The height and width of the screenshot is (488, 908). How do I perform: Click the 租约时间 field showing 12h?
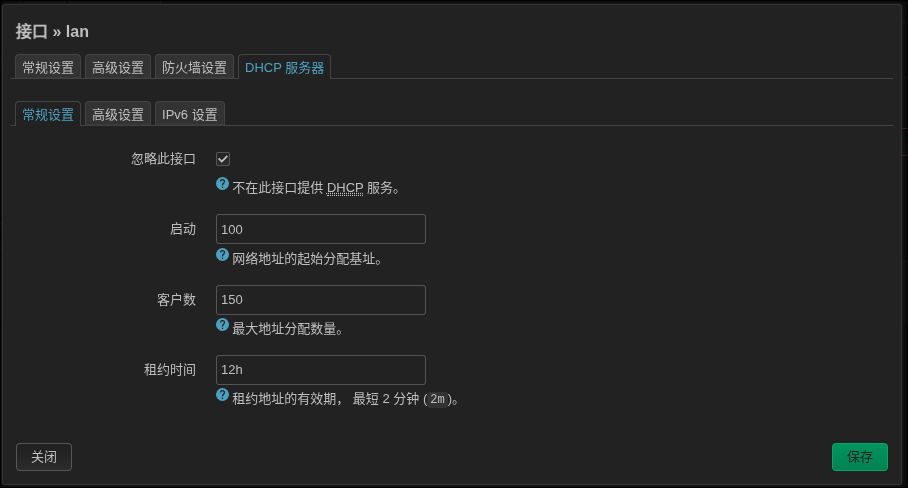[320, 370]
